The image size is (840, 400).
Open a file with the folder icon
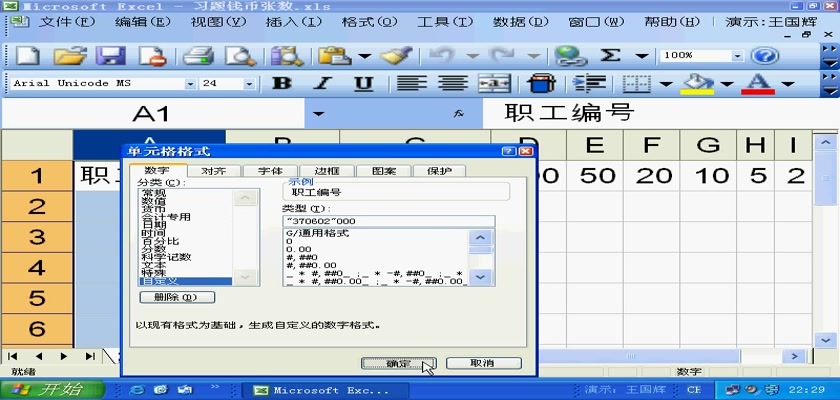point(69,56)
